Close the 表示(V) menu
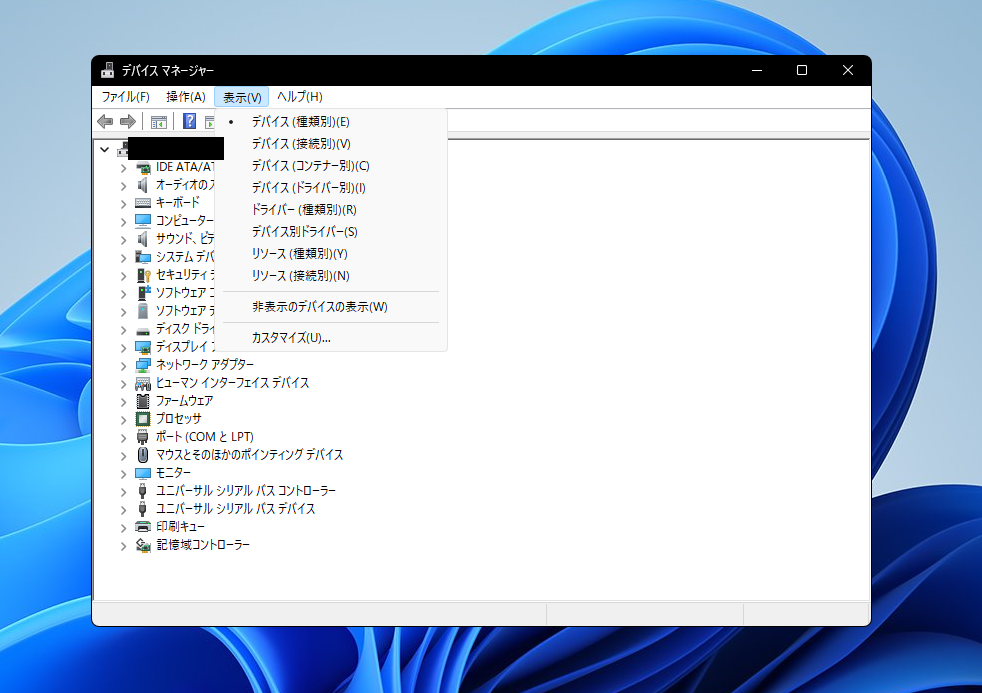This screenshot has height=693, width=982. [x=242, y=97]
